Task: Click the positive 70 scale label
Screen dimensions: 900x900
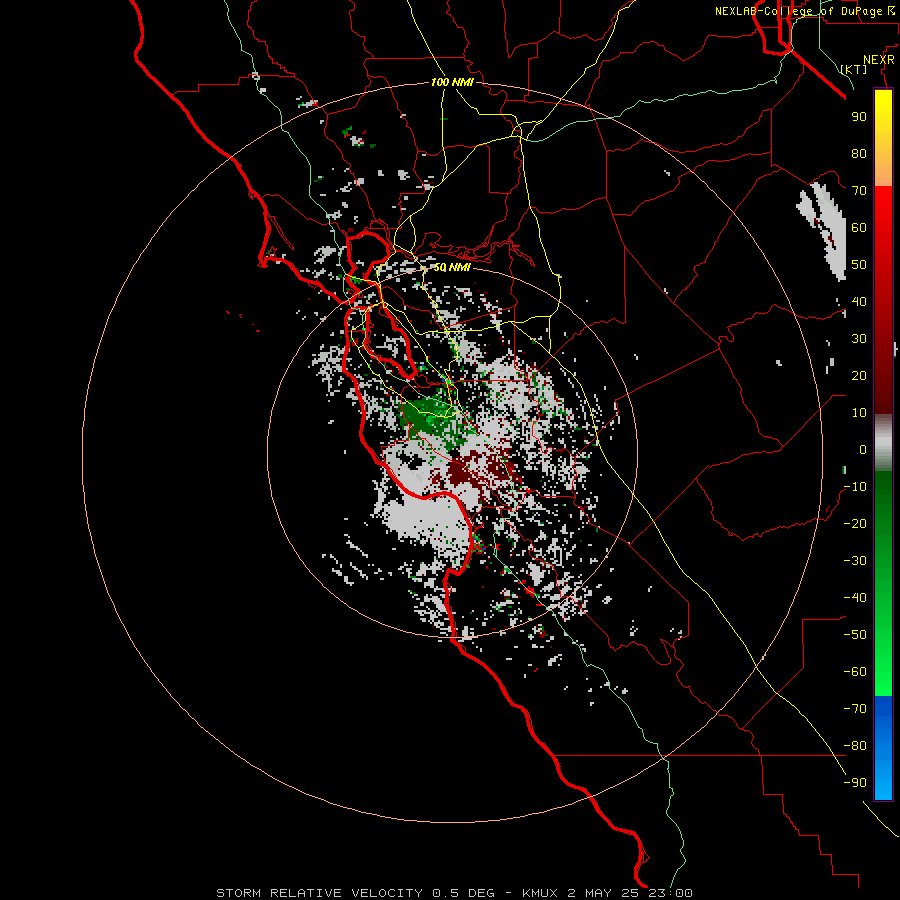Action: (x=859, y=191)
